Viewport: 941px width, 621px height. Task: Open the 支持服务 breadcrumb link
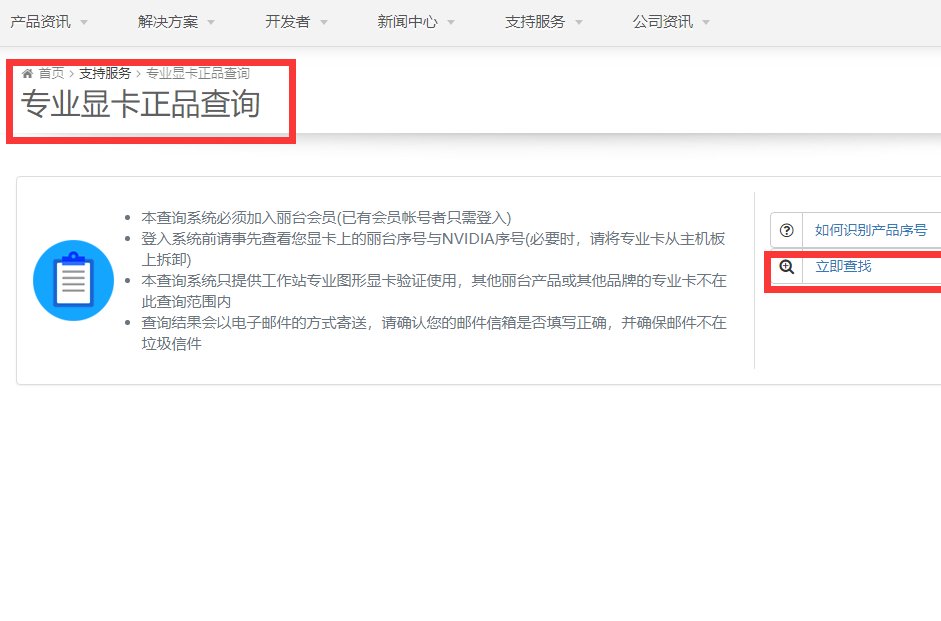pos(105,72)
